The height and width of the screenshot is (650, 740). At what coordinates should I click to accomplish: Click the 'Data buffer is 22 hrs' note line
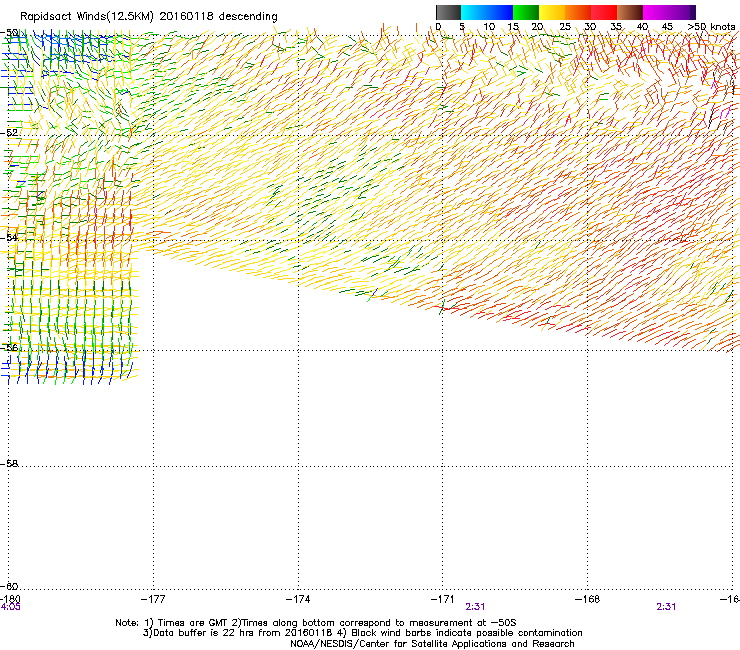point(362,633)
